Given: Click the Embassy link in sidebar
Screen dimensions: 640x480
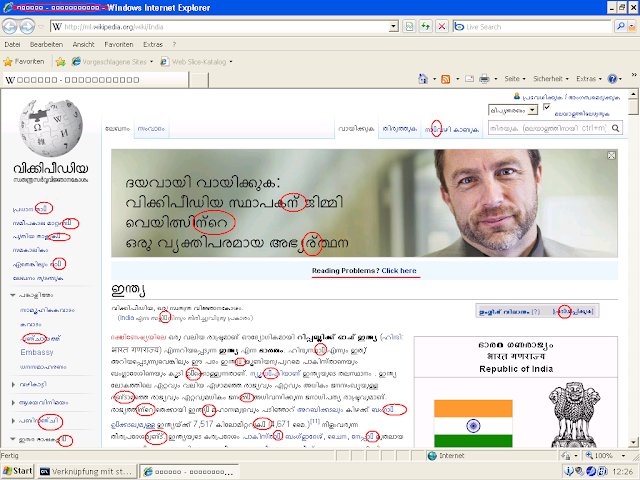Looking at the screenshot, I should coord(37,352).
